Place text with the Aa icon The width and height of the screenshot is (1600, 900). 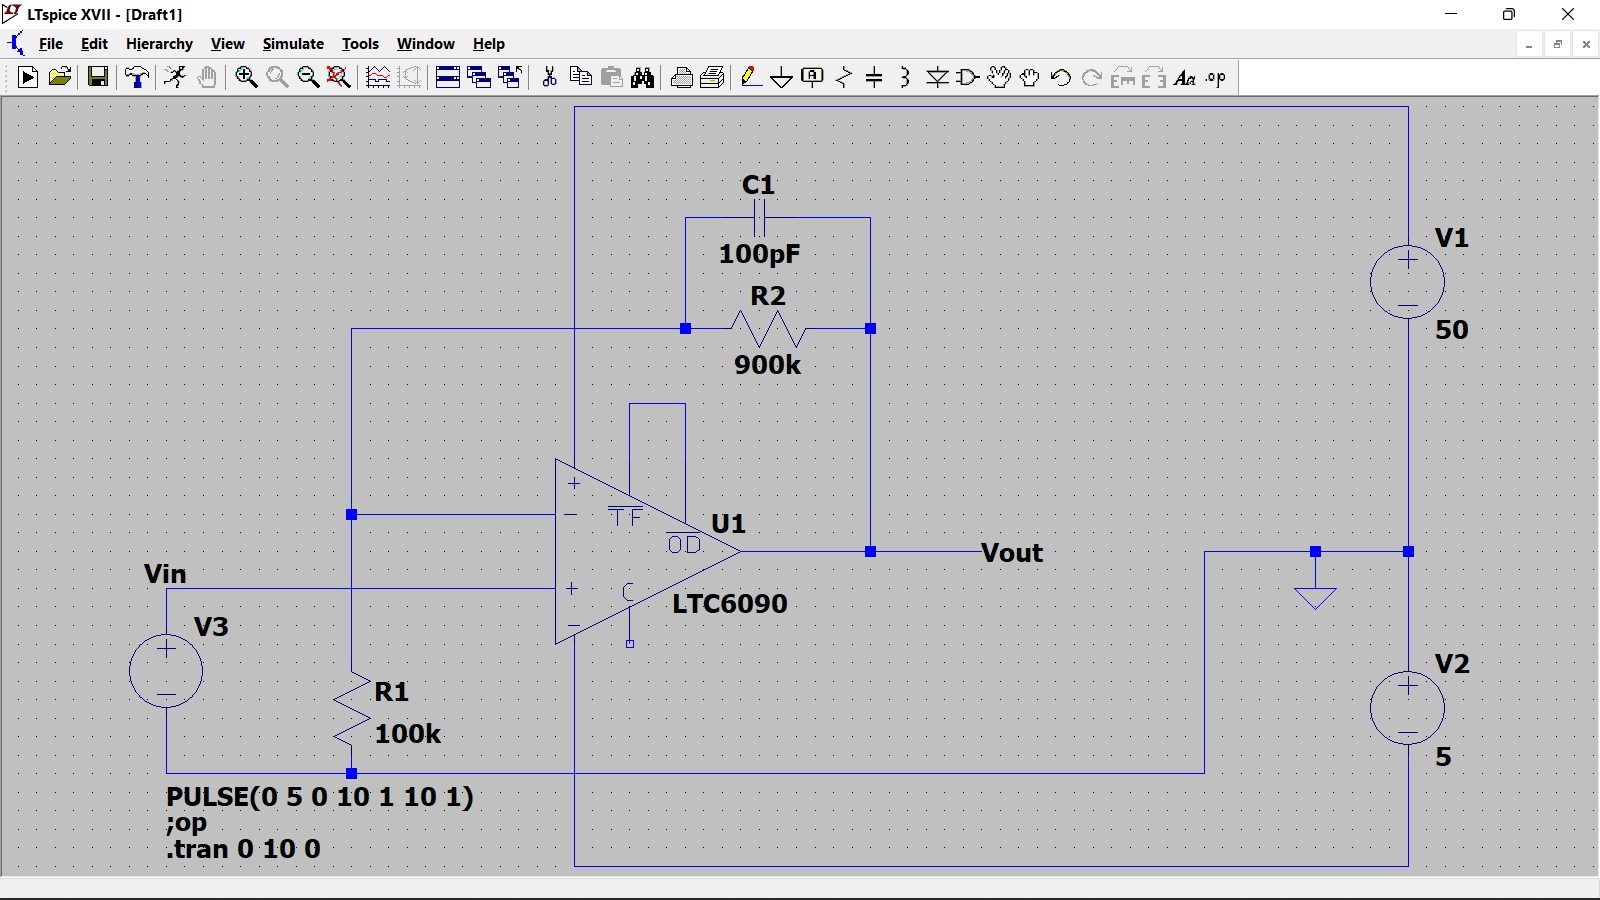pyautogui.click(x=1185, y=77)
